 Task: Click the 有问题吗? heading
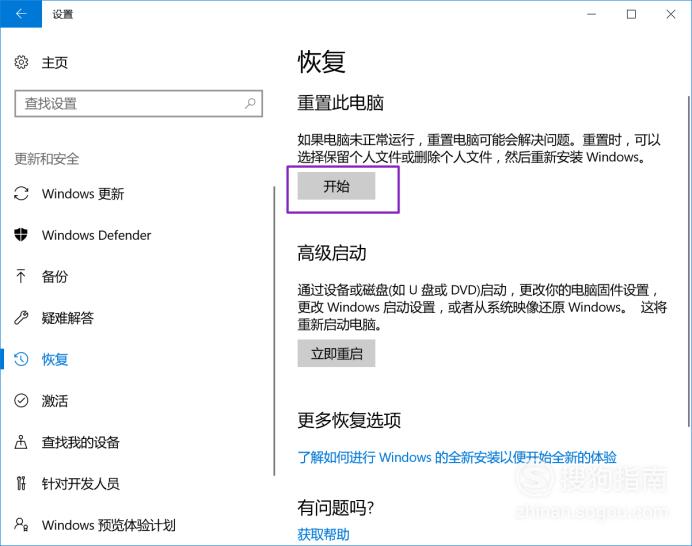click(x=335, y=508)
